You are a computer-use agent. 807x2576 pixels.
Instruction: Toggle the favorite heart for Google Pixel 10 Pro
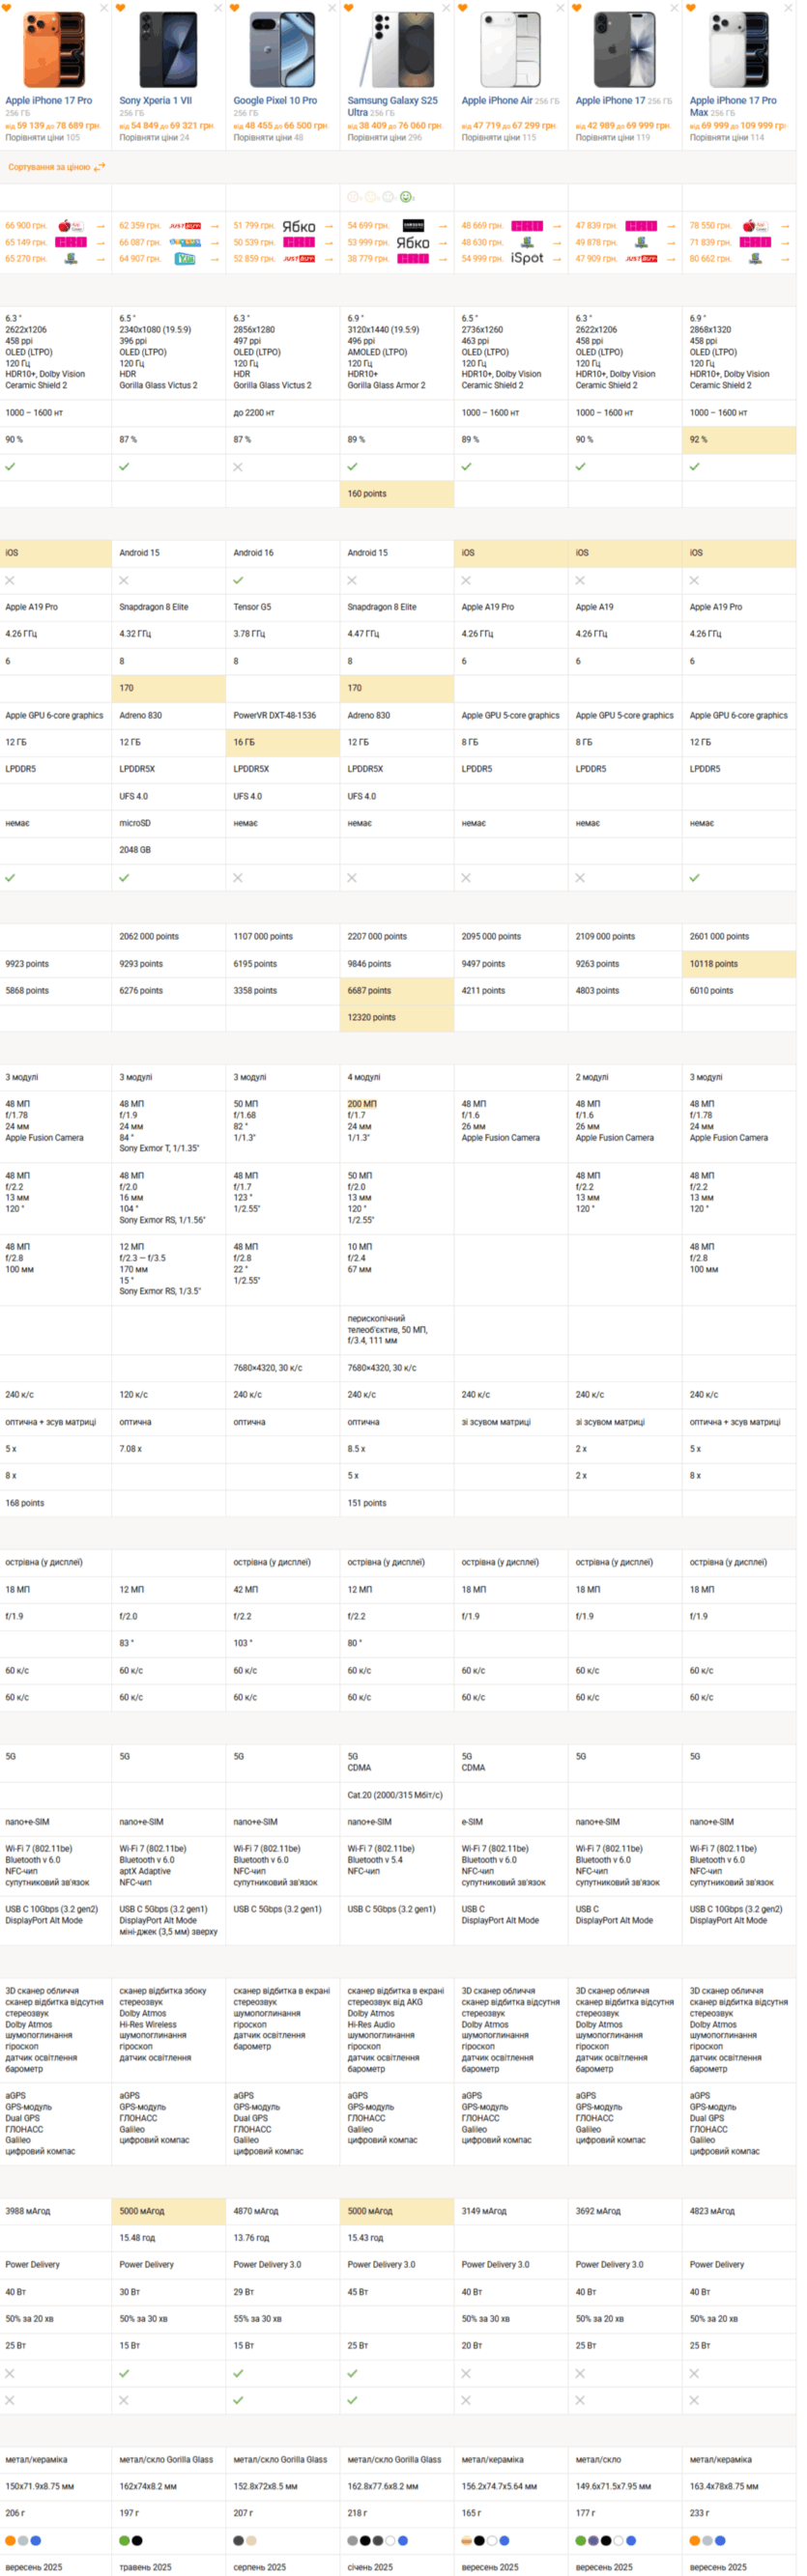(235, 8)
